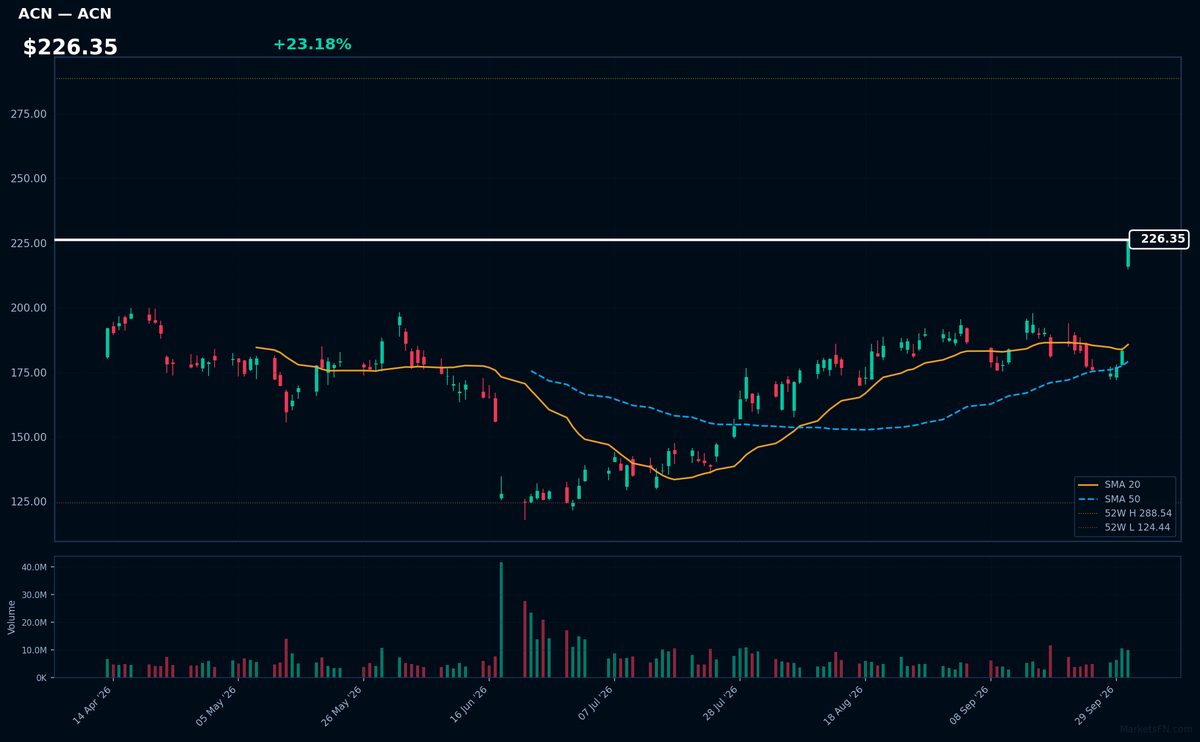The image size is (1200, 742).
Task: Click the 08 Sep '26 date label
Action: tap(970, 704)
